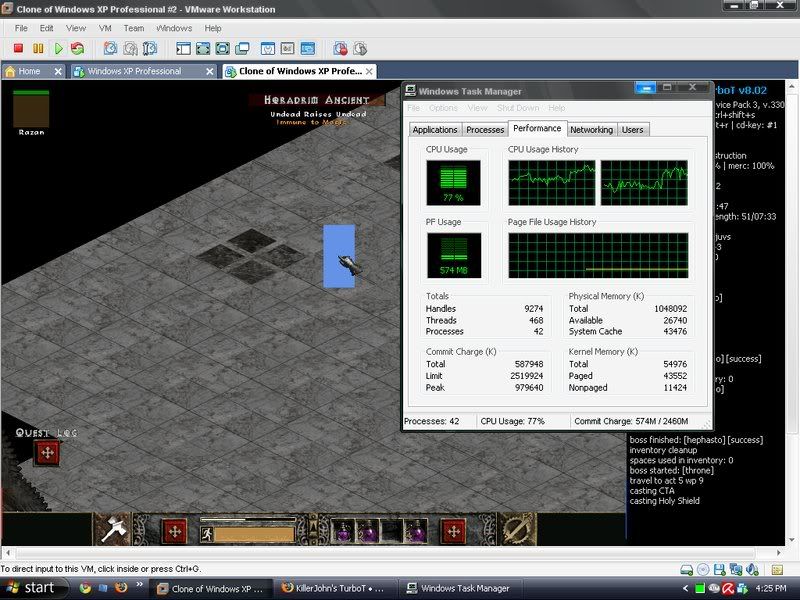Open the Team menu
The image size is (800, 600).
pos(134,28)
